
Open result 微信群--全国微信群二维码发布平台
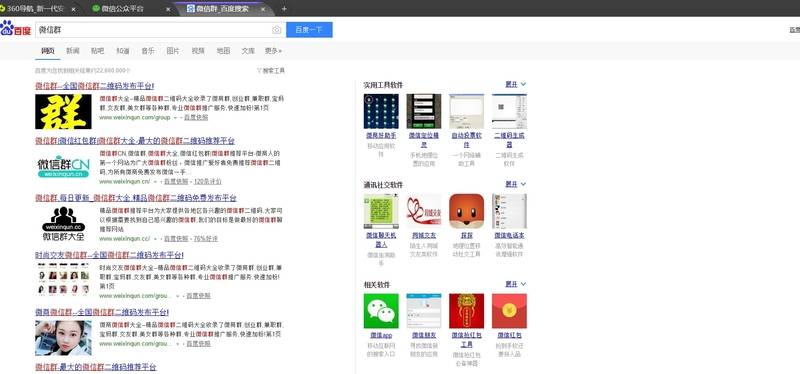(x=94, y=86)
